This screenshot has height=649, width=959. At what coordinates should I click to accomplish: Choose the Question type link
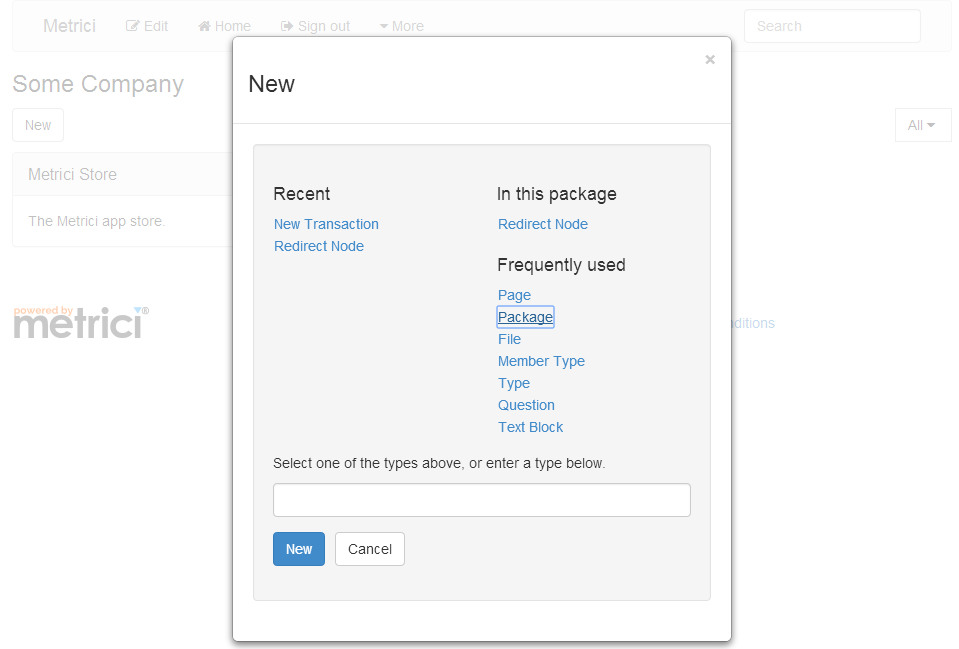pyautogui.click(x=526, y=405)
